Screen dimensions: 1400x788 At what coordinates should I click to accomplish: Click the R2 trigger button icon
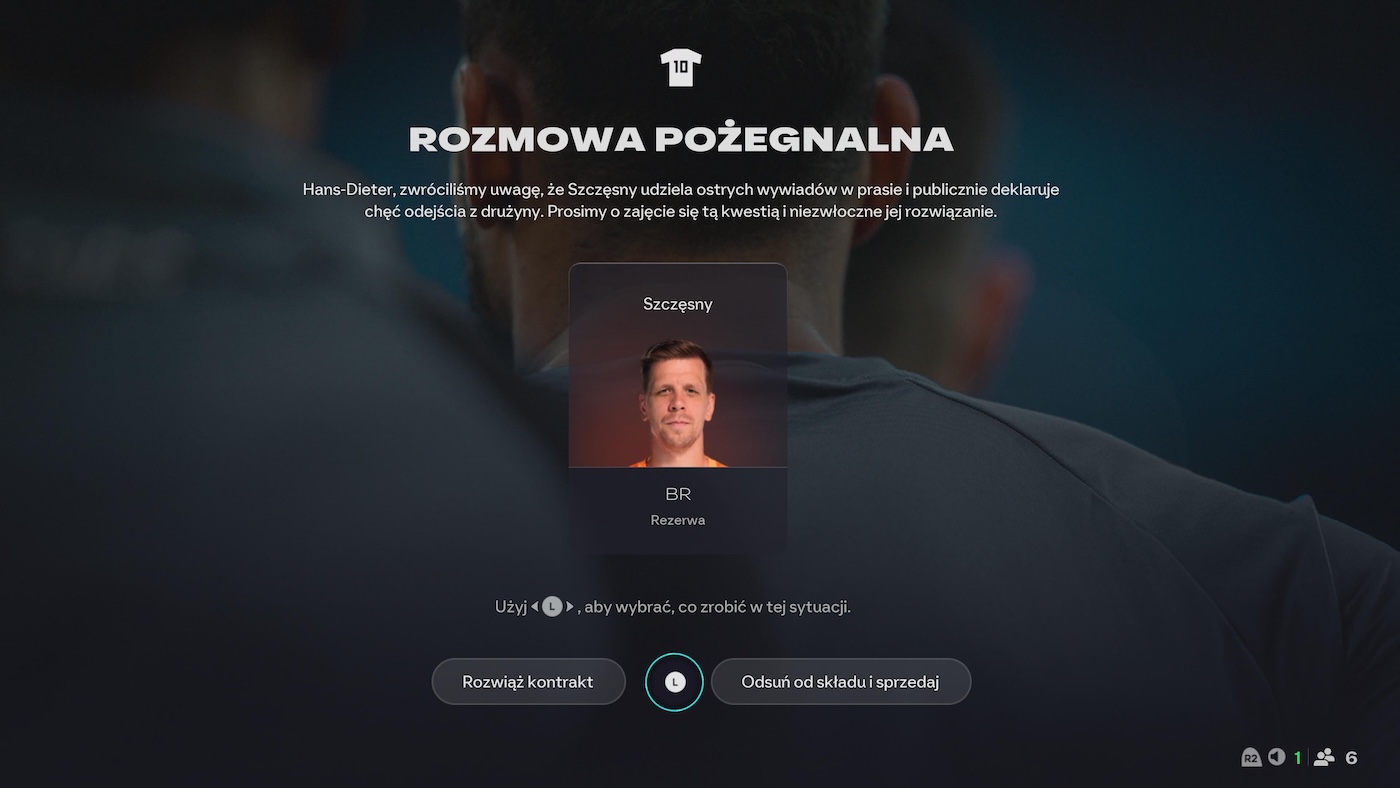pyautogui.click(x=1251, y=758)
